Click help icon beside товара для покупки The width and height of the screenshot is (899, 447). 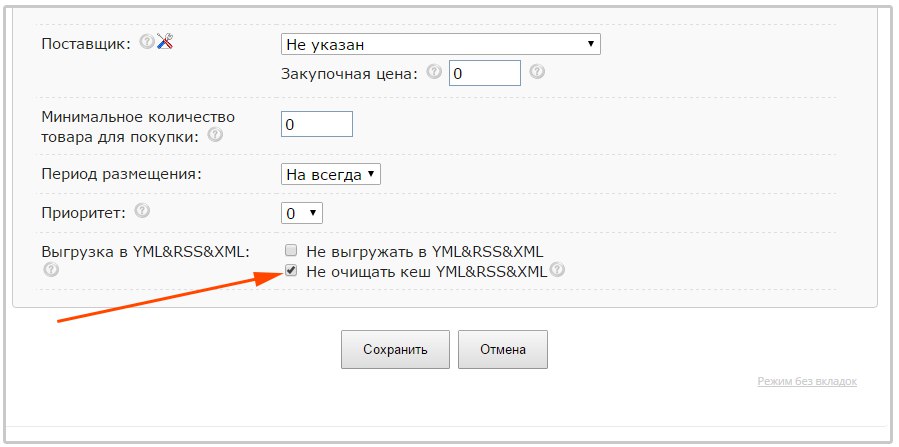[x=214, y=135]
